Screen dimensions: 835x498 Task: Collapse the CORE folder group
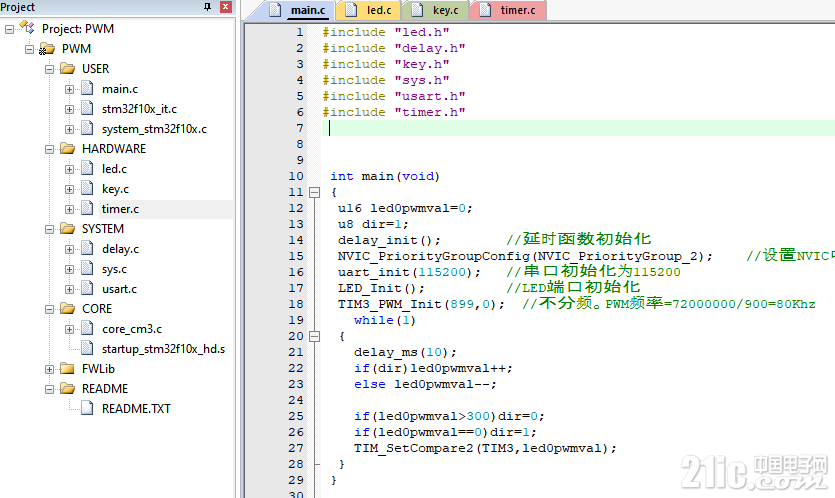click(50, 309)
